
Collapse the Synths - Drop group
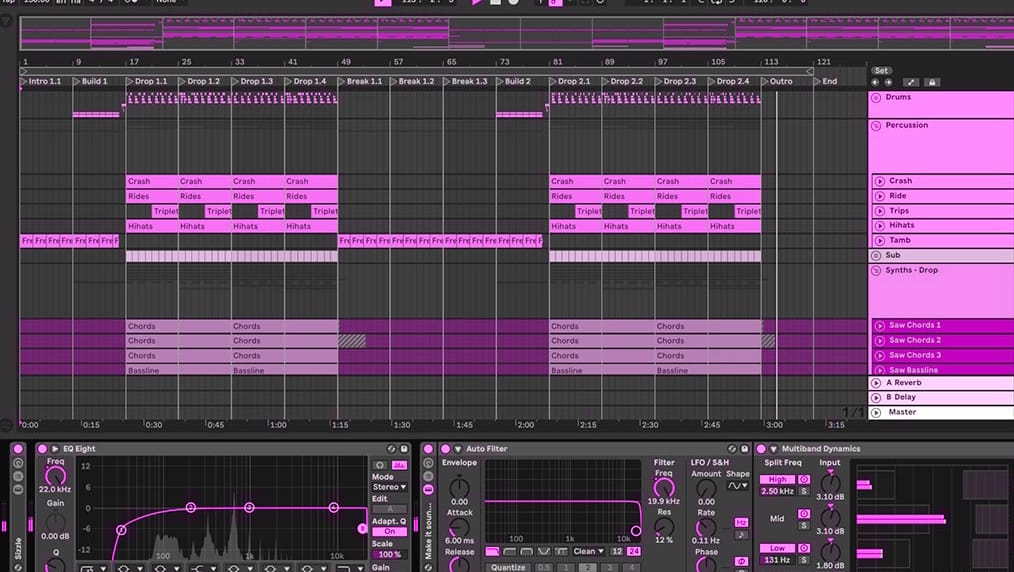[876, 271]
